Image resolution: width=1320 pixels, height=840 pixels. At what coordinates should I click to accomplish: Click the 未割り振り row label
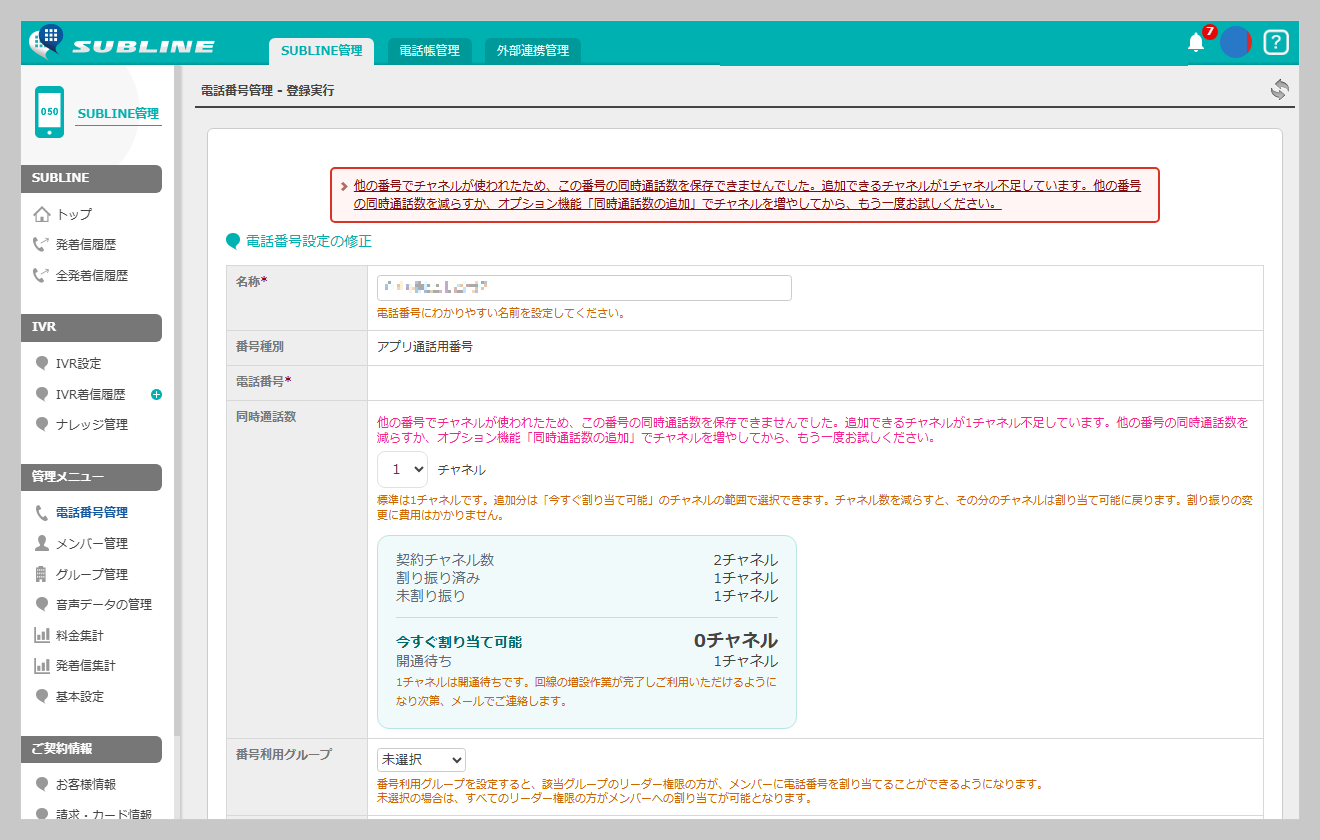point(431,596)
